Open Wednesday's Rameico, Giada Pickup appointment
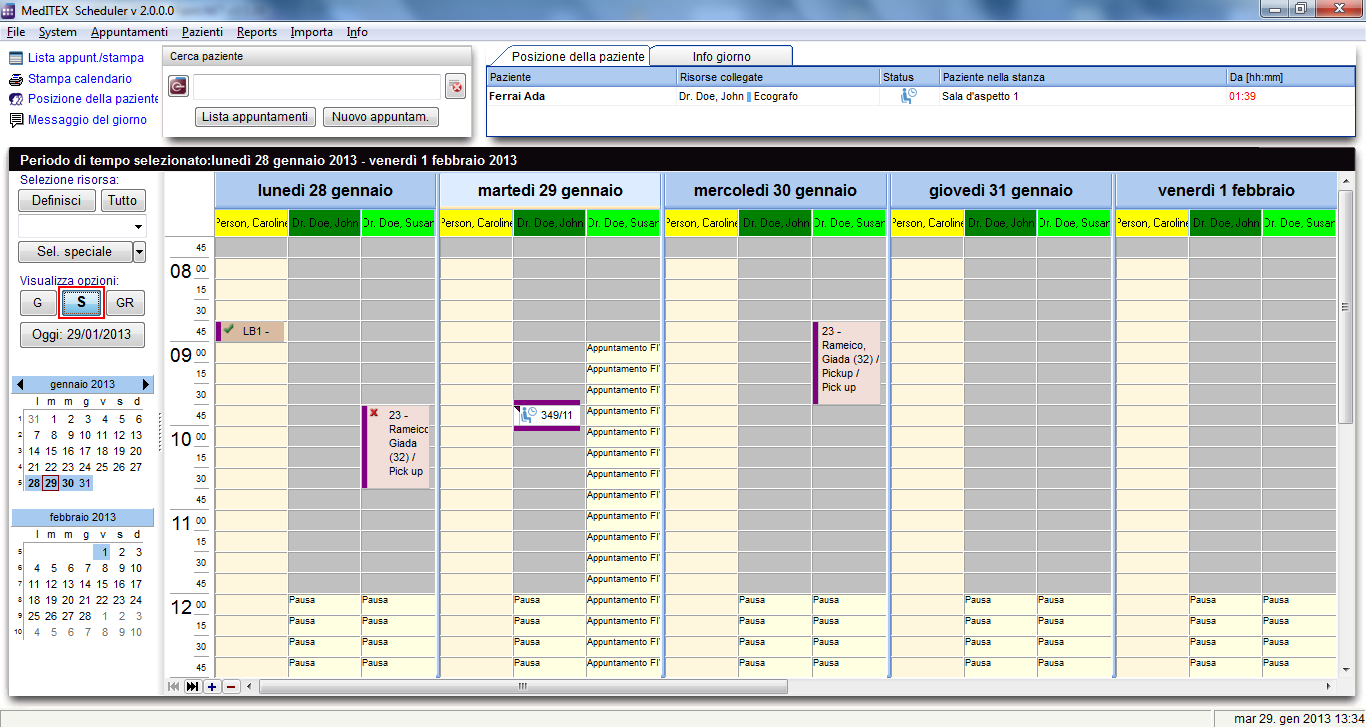 [847, 362]
